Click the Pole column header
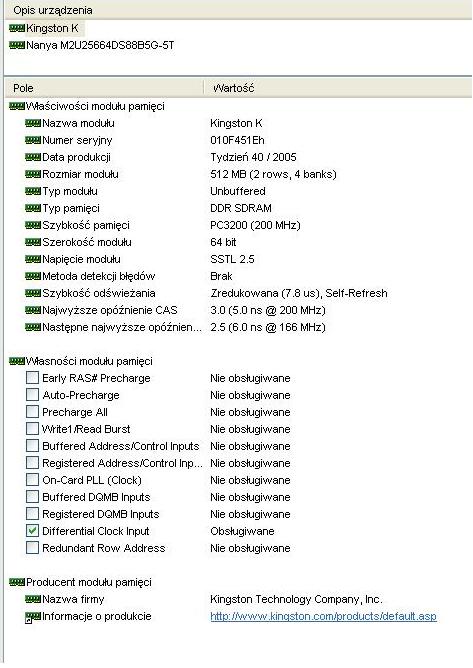473x668 pixels. 23,88
